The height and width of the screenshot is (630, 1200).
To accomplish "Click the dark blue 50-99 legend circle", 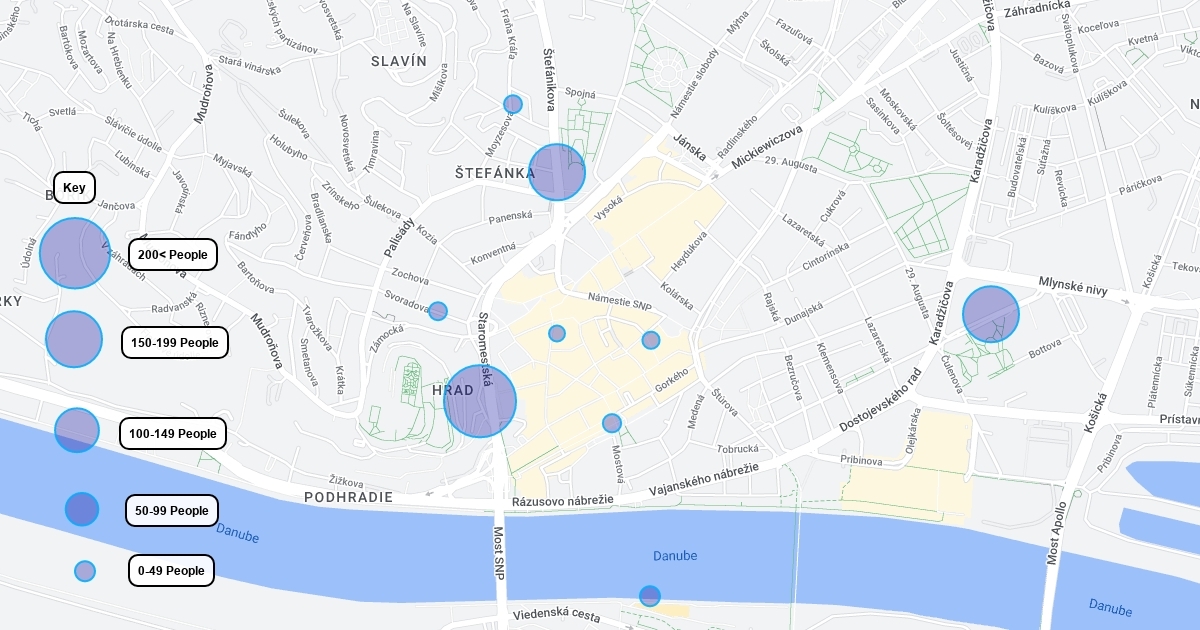I will click(82, 509).
